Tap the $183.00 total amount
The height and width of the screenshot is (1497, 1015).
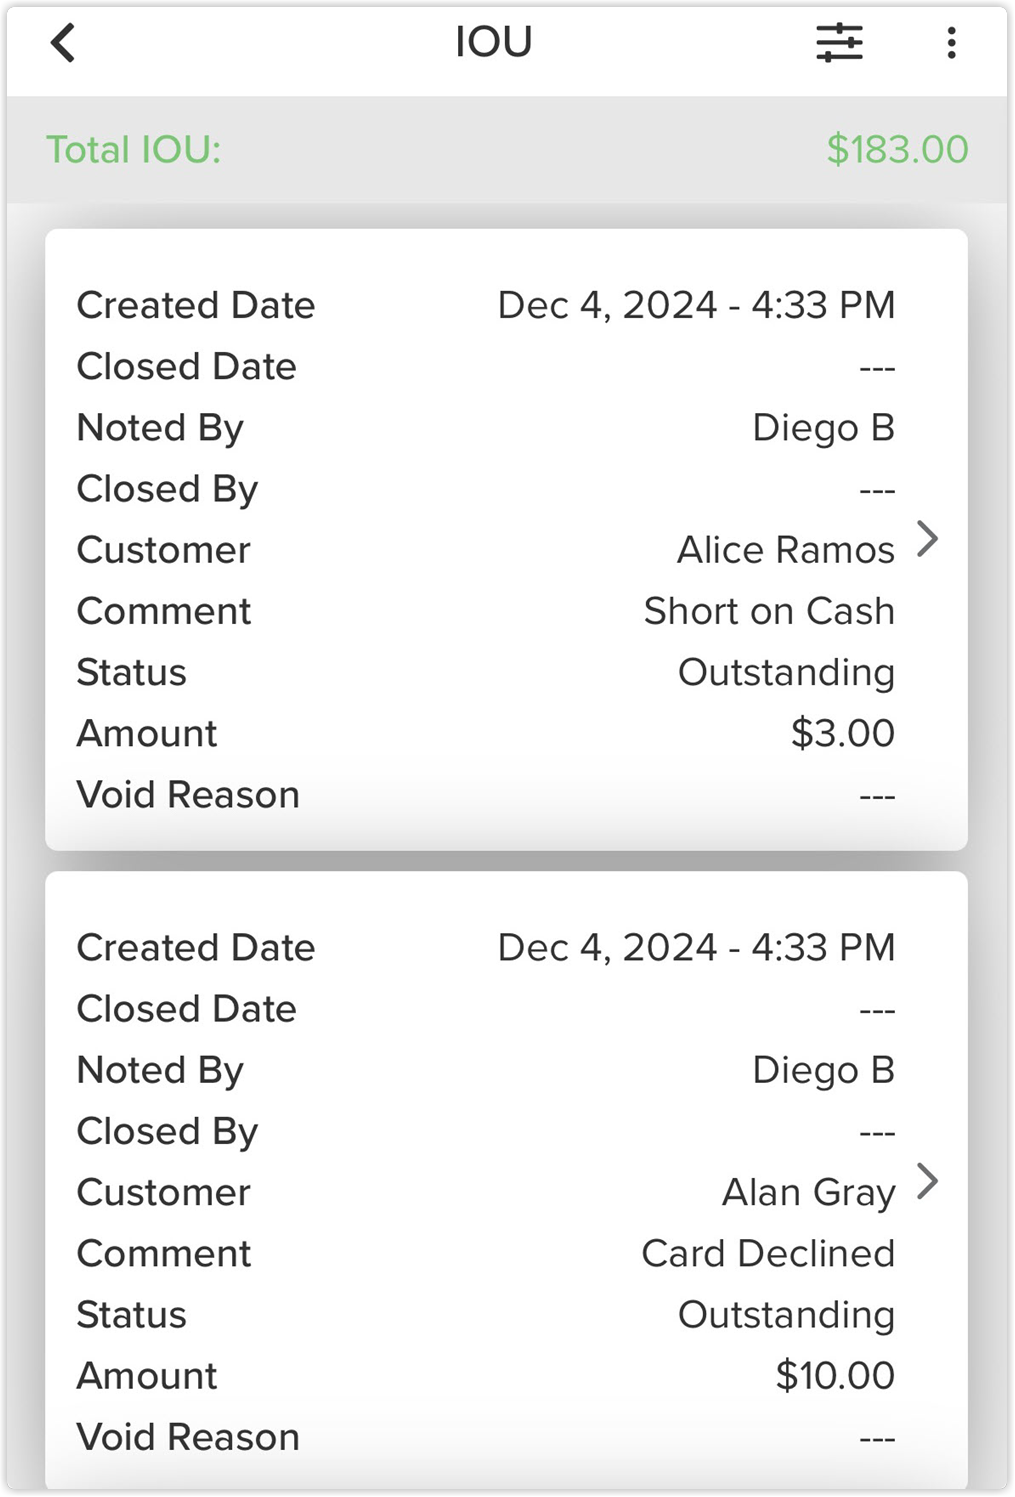click(897, 150)
